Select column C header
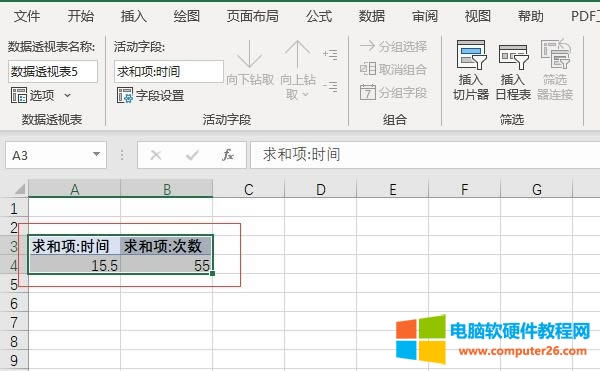 [x=249, y=189]
